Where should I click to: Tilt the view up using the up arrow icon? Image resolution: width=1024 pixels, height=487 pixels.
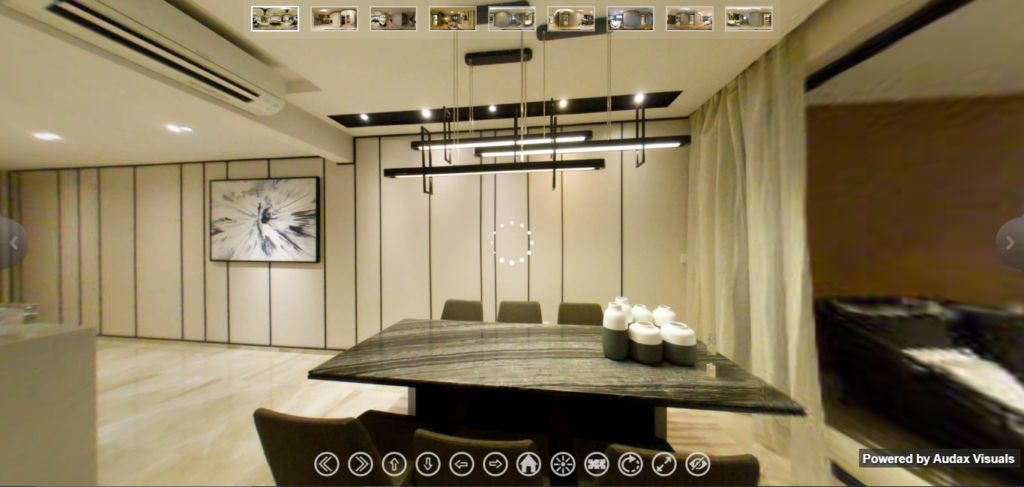pyautogui.click(x=394, y=464)
